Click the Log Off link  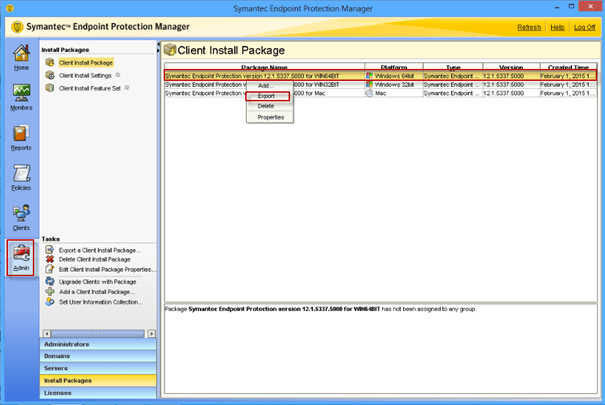point(585,27)
